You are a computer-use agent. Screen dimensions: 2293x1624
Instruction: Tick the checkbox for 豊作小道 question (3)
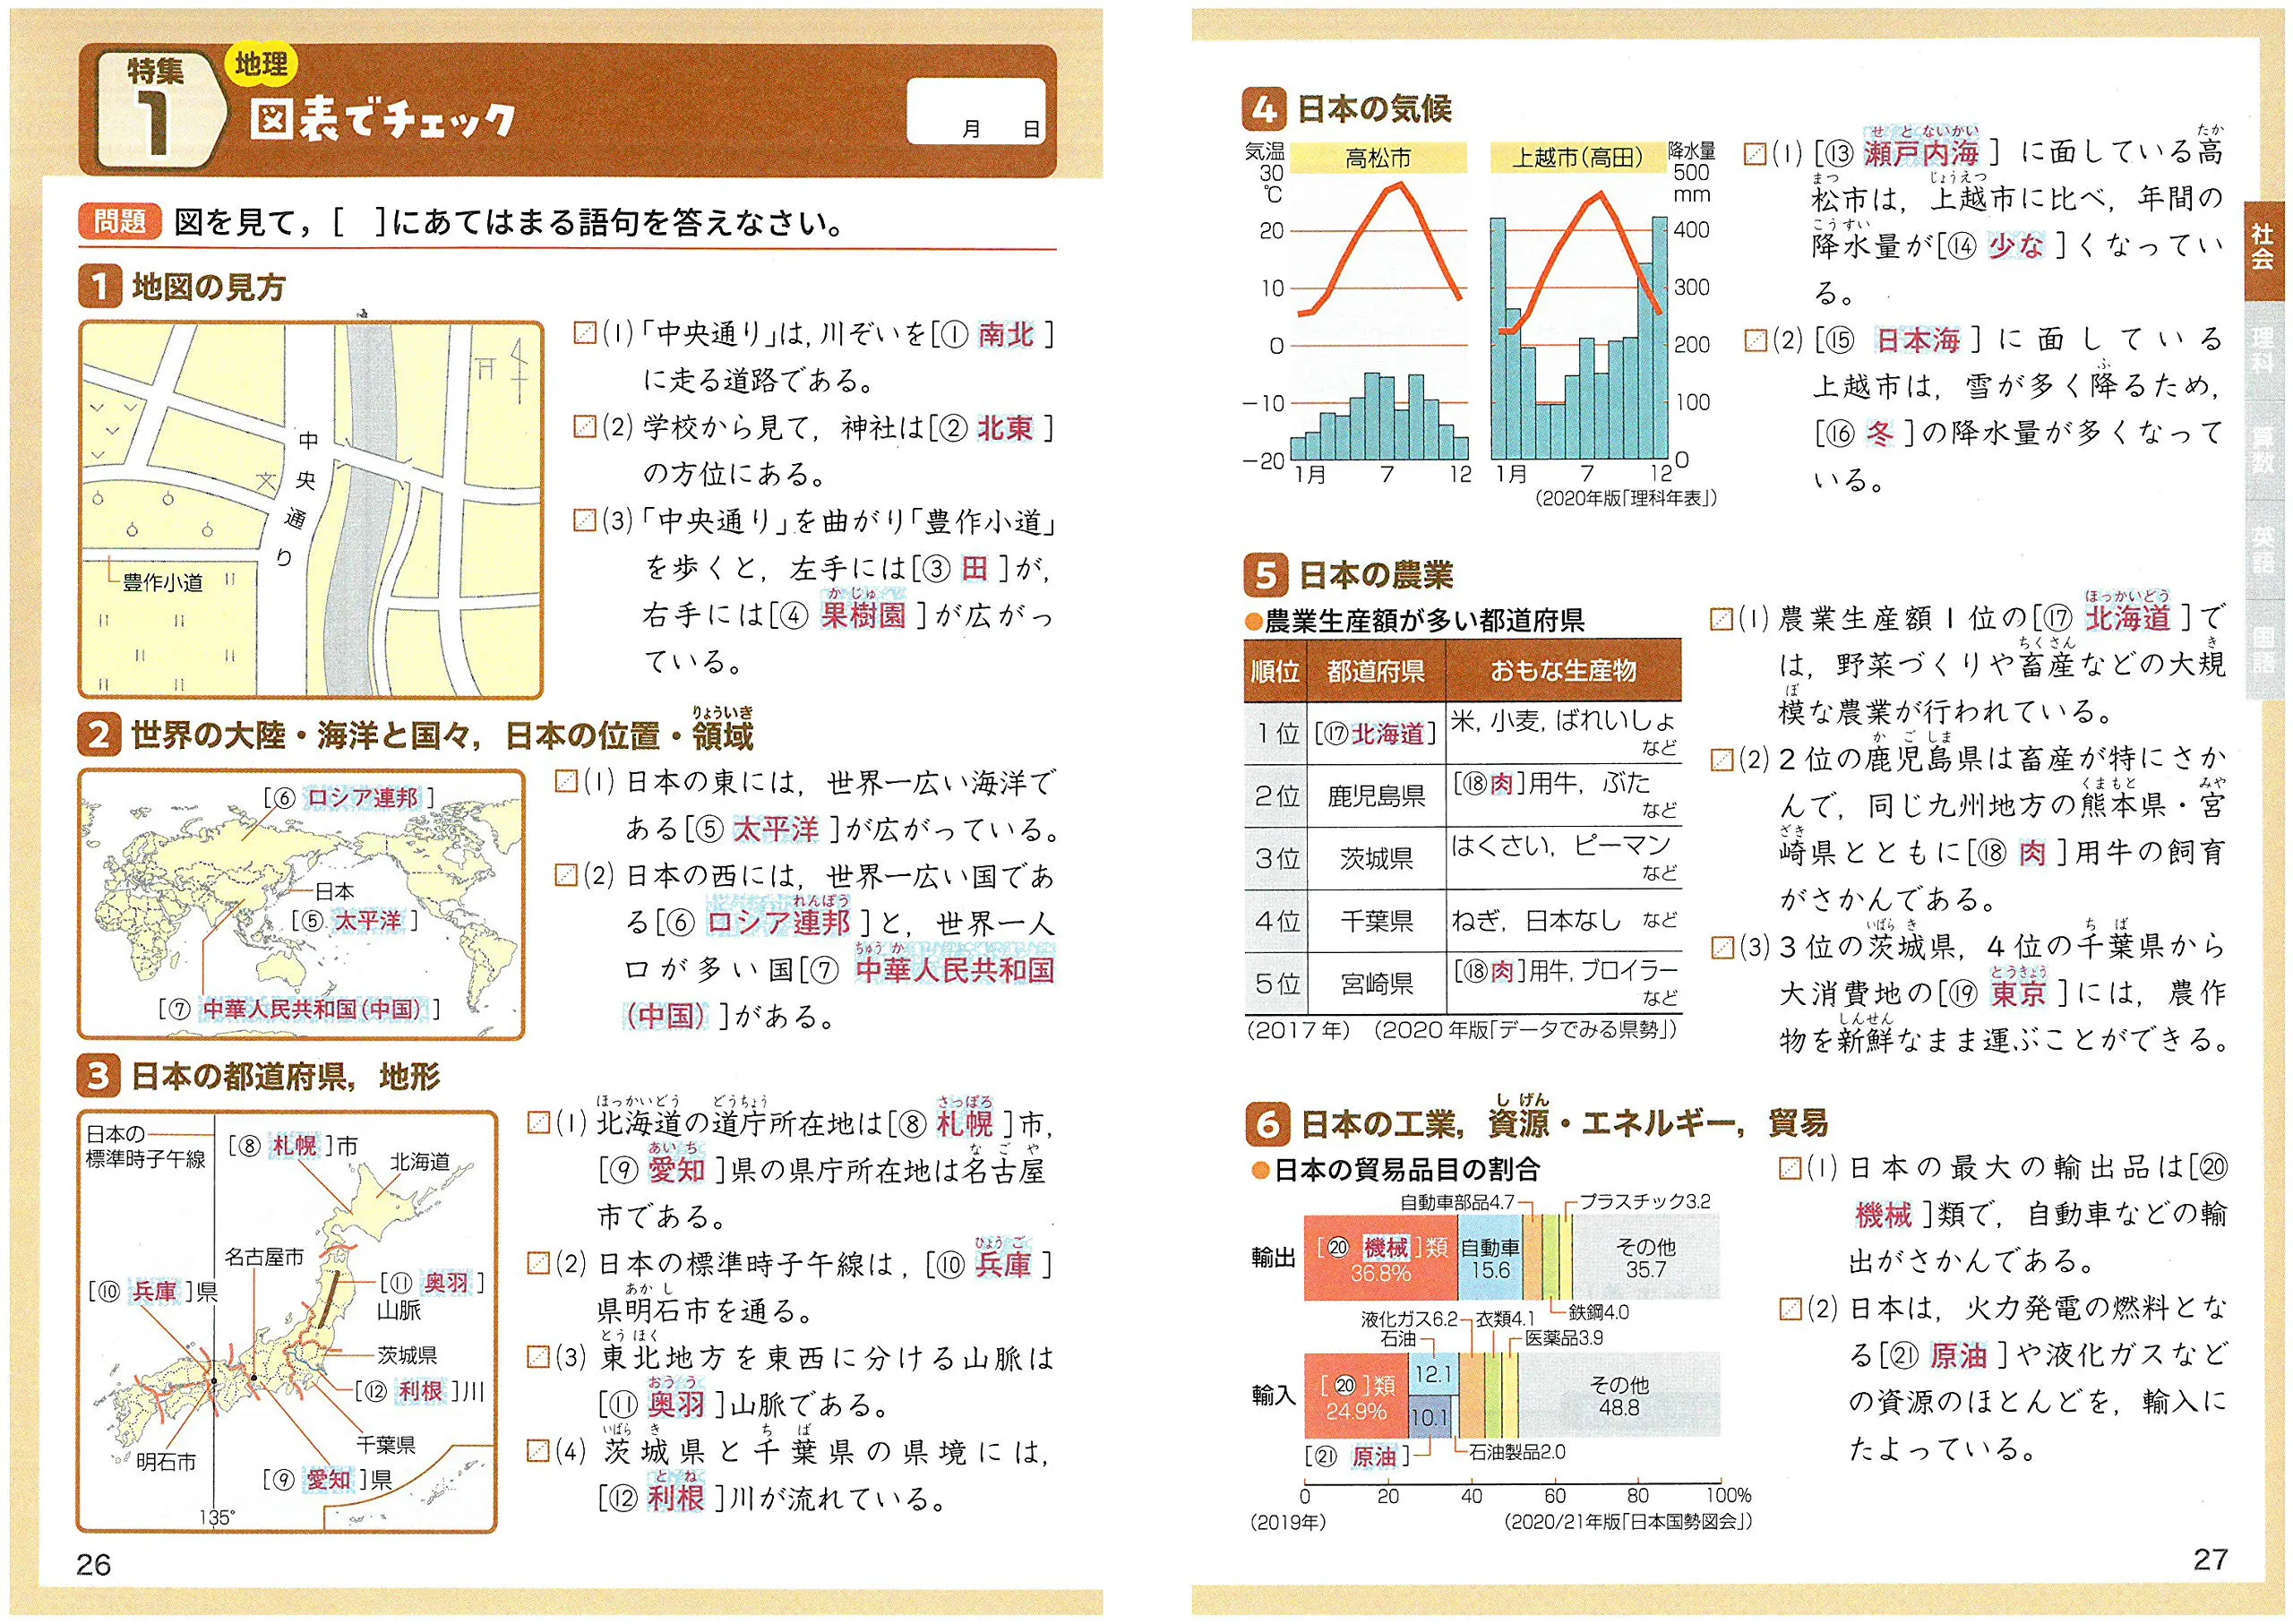click(584, 520)
